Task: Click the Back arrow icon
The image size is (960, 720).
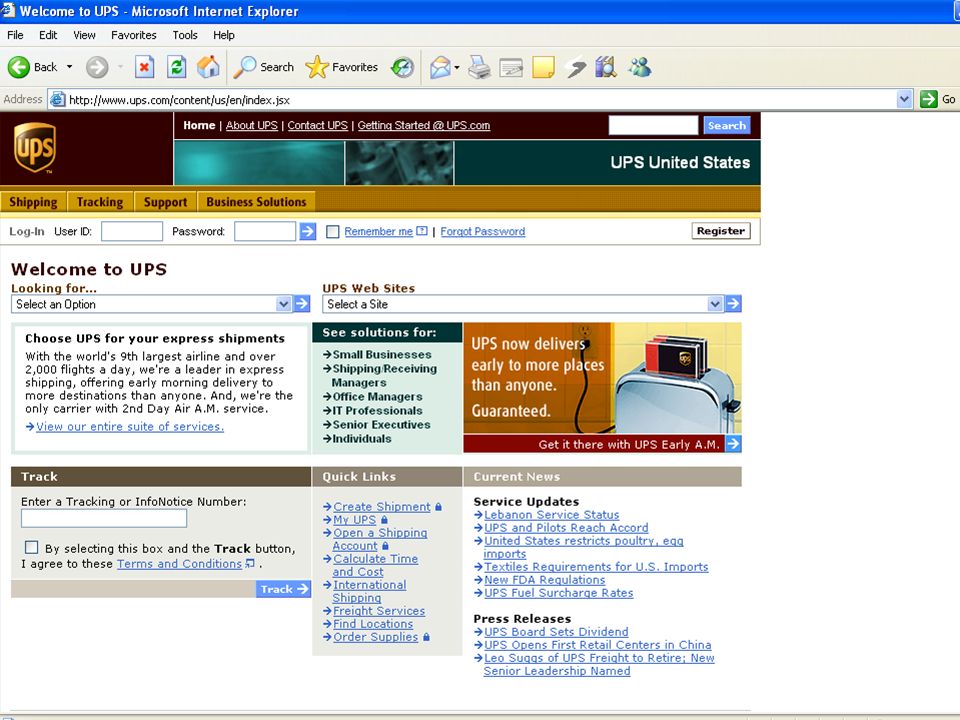Action: click(18, 67)
